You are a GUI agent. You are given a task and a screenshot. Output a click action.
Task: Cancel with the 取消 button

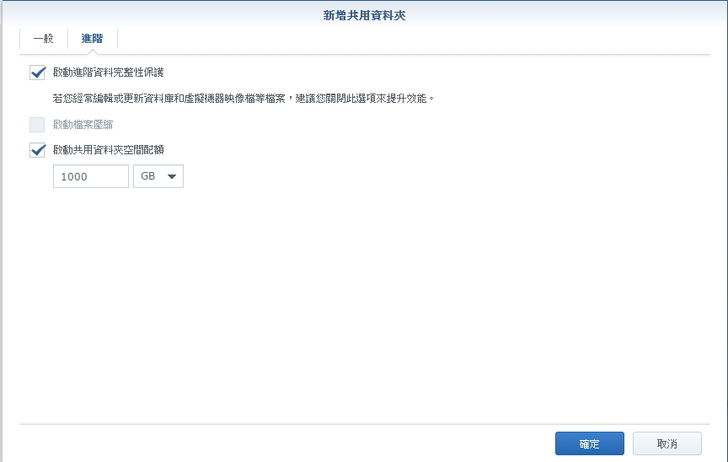point(667,444)
